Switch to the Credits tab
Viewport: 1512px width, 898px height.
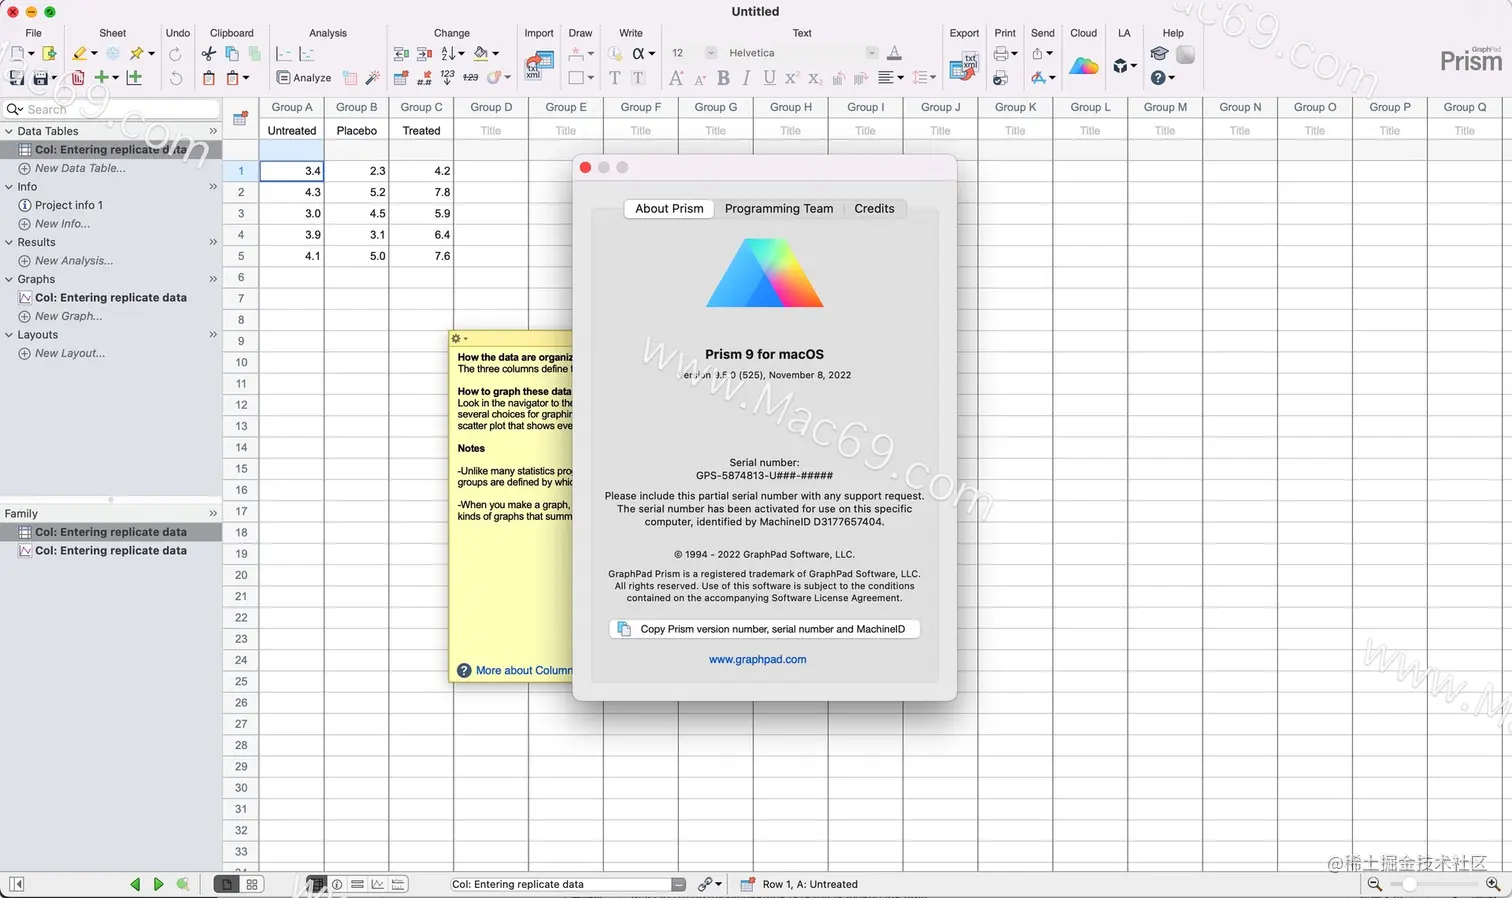874,209
